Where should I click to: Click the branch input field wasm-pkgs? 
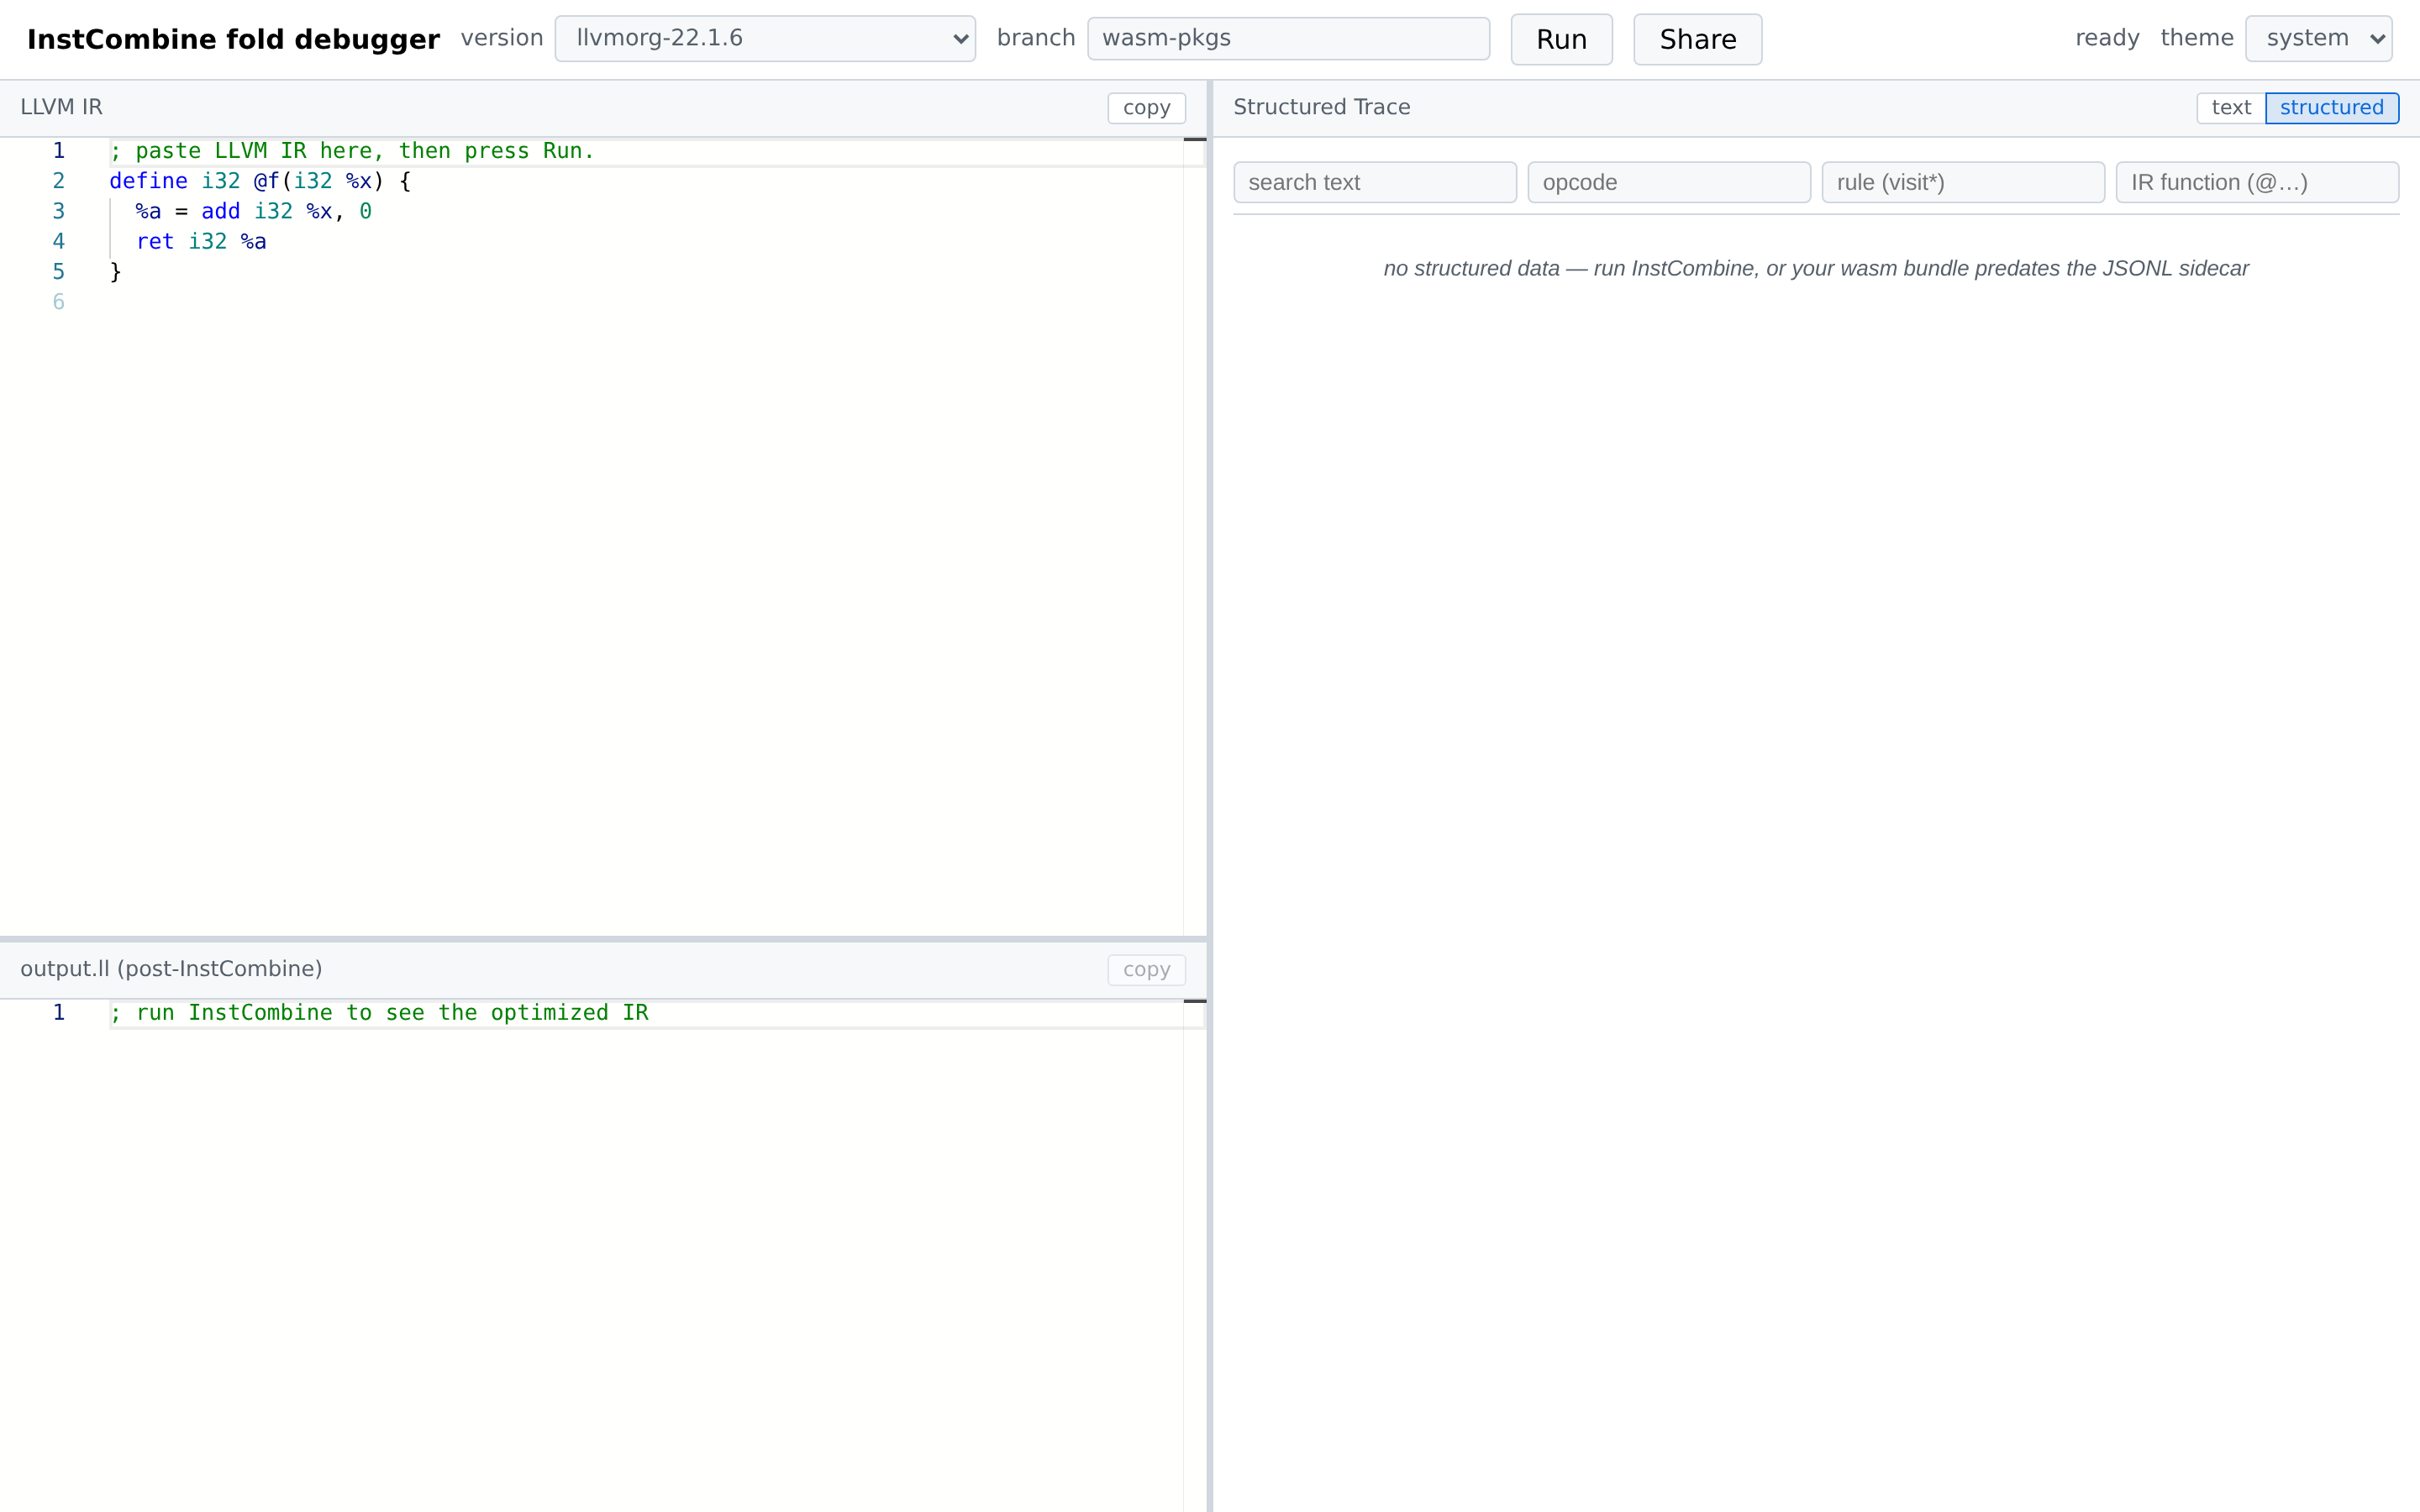(x=1288, y=39)
